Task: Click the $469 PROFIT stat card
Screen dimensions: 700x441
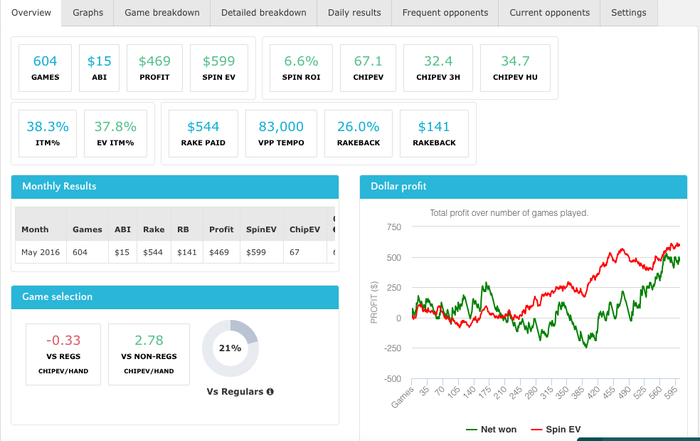Action: tap(154, 68)
